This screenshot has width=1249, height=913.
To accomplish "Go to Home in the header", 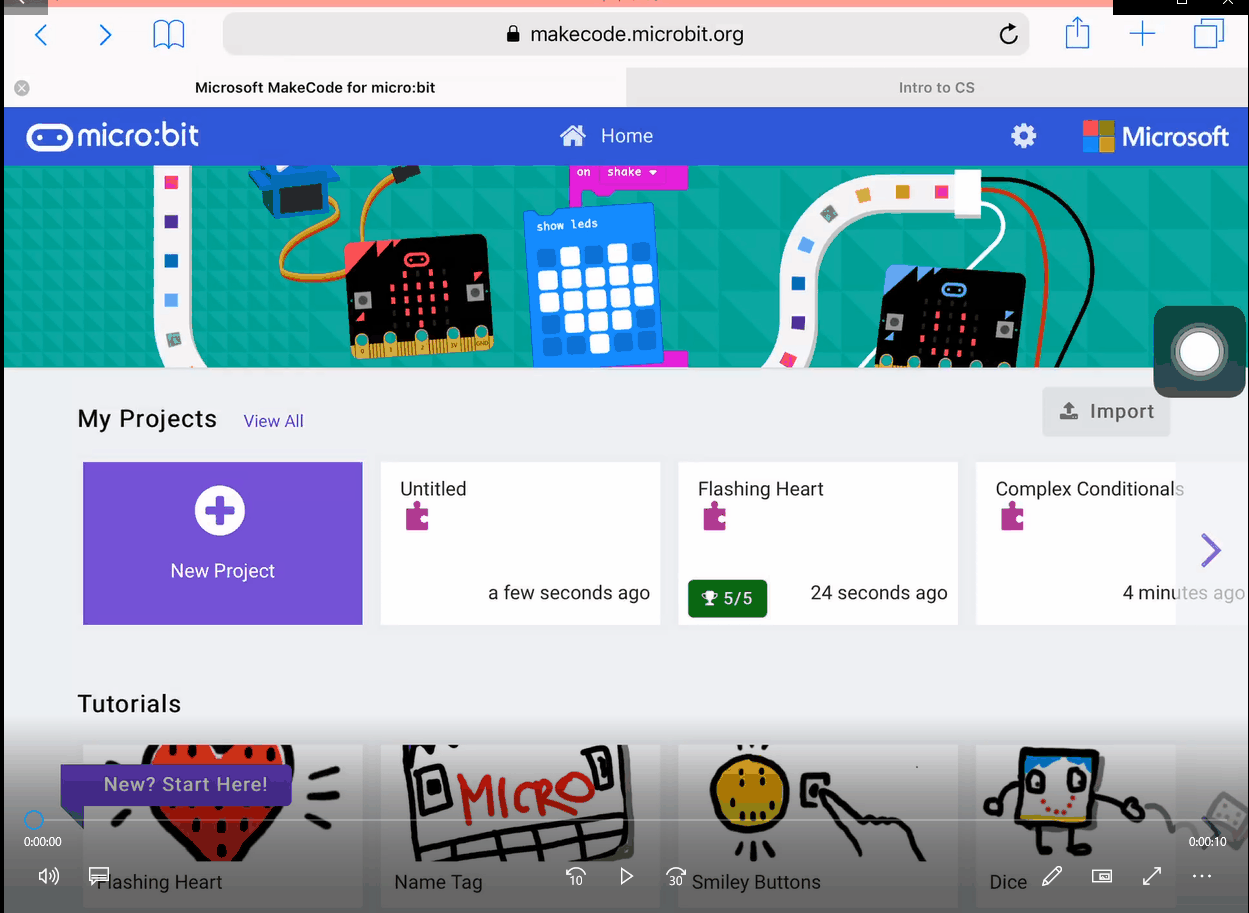I will pos(606,136).
